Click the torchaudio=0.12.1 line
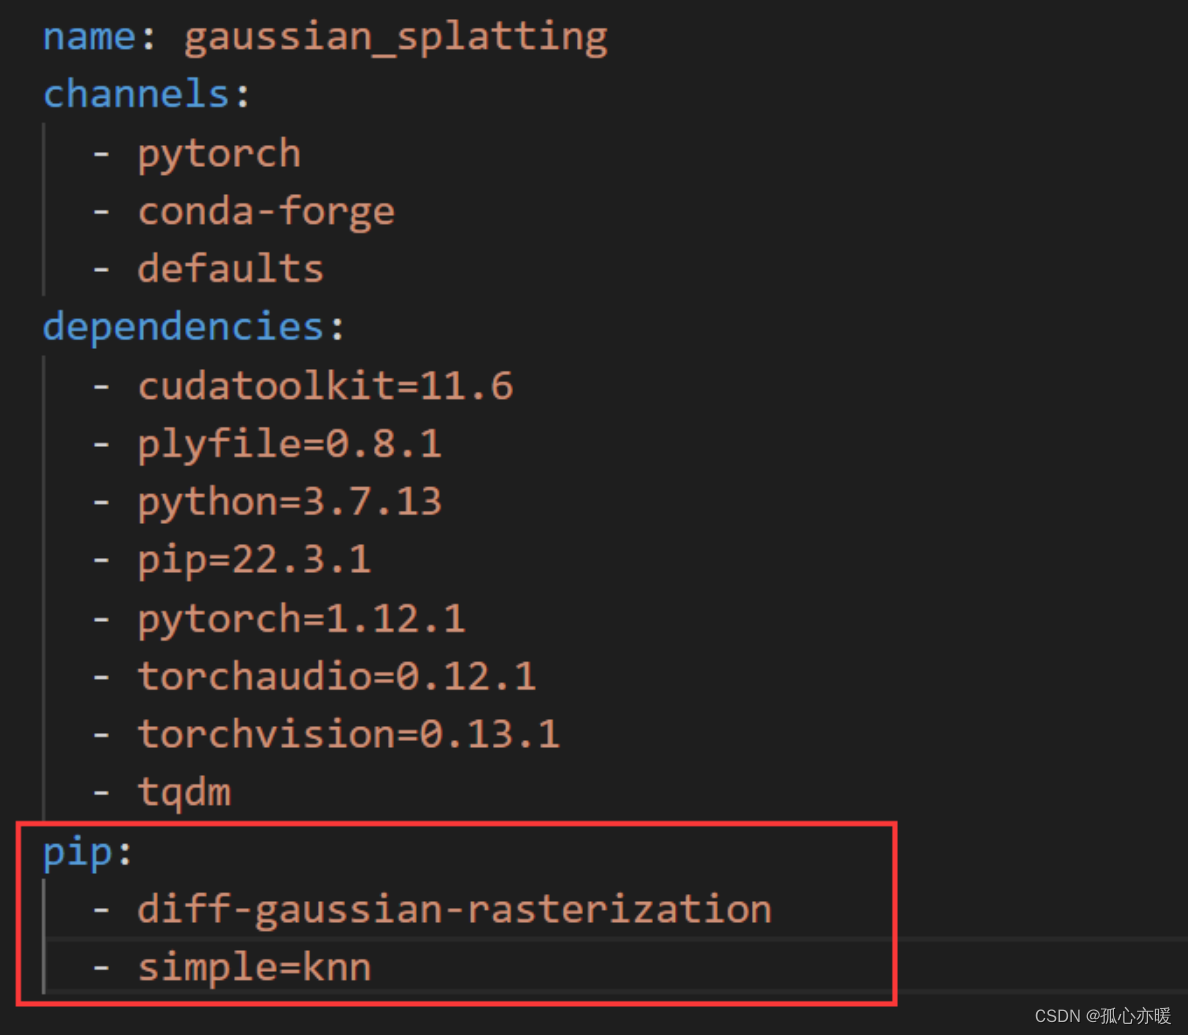 click(336, 676)
